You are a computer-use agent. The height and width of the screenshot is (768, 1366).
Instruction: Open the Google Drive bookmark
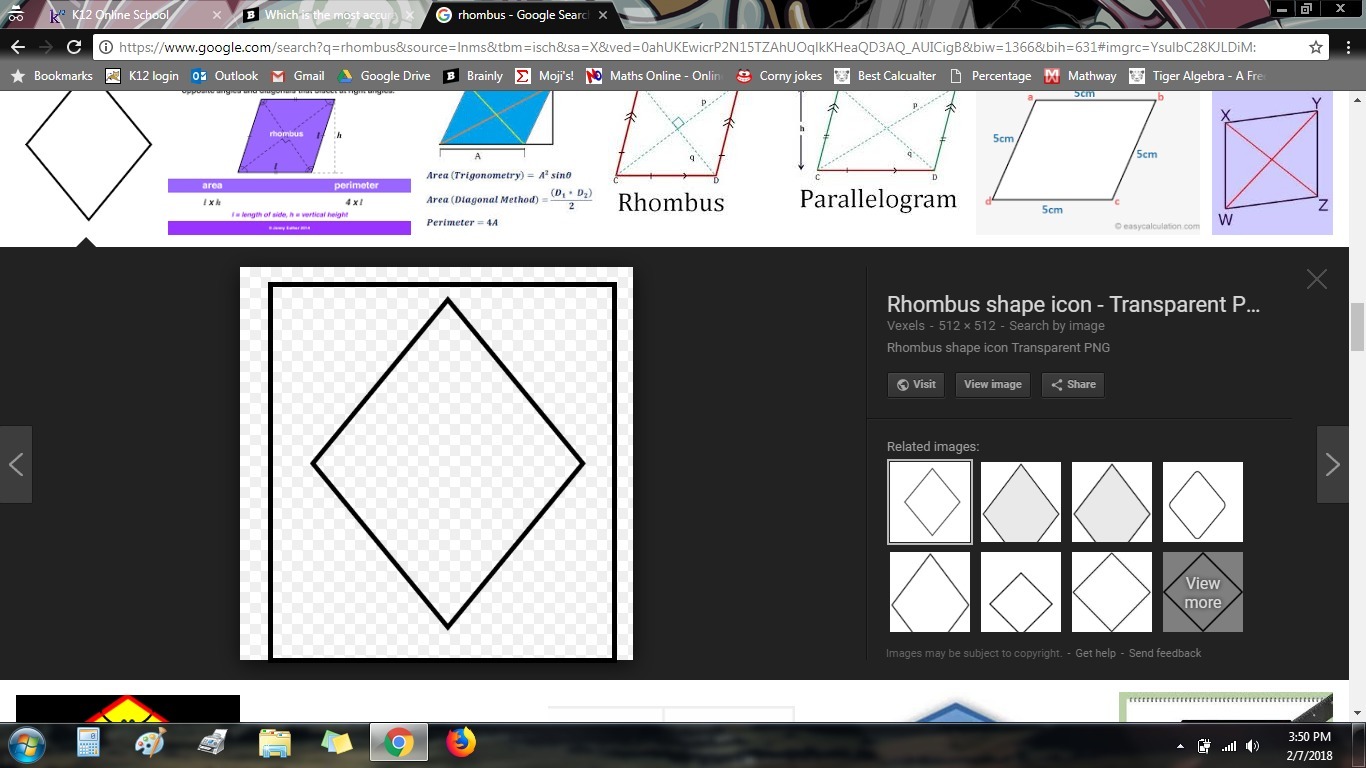click(x=384, y=76)
